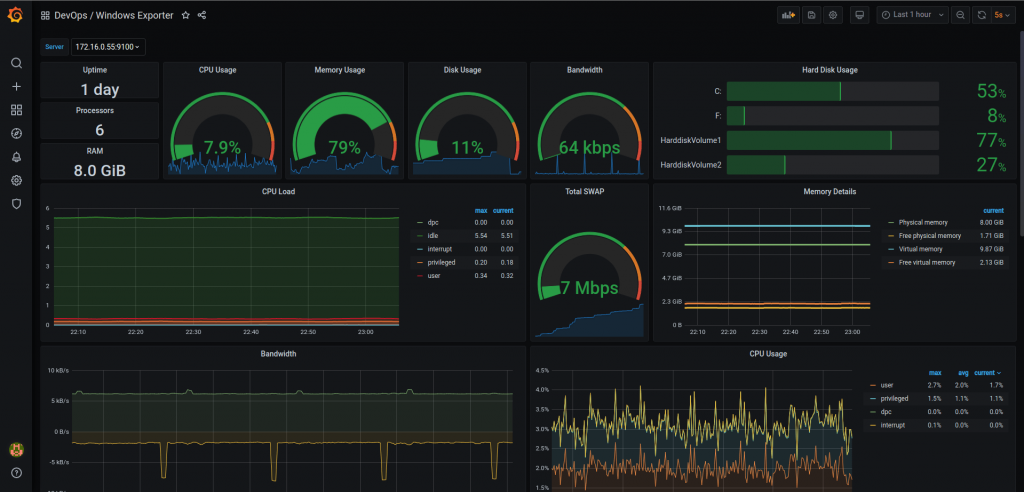Expand the 5s refresh interval dropdown
The height and width of the screenshot is (492, 1024).
click(x=1002, y=15)
